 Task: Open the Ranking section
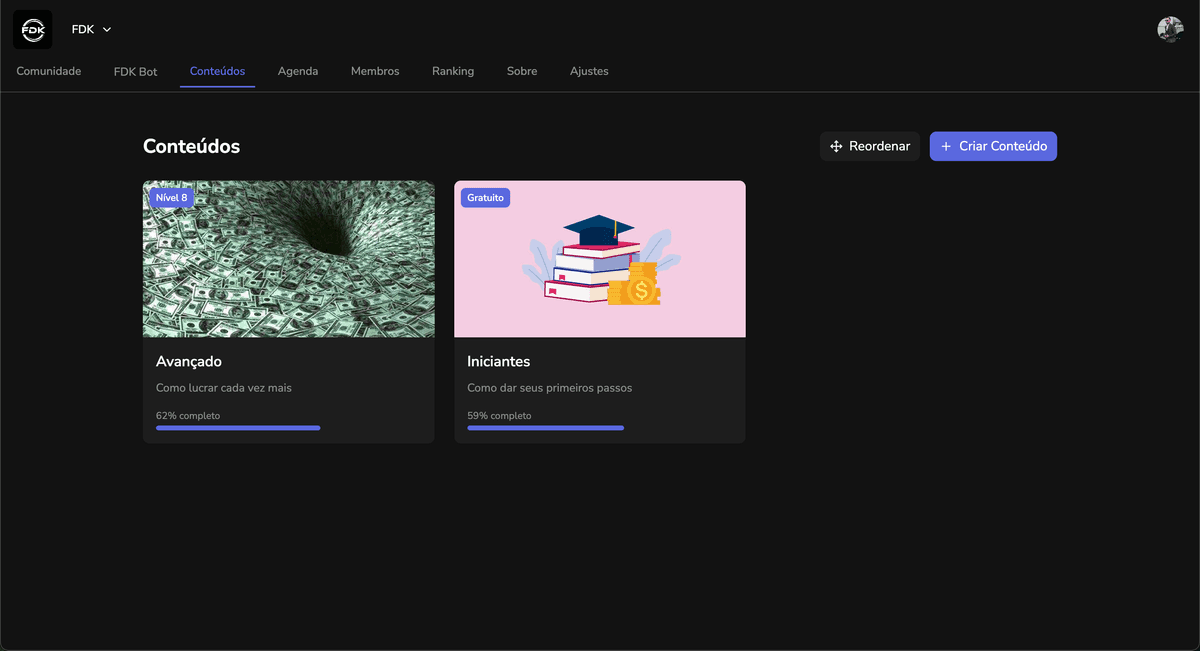pyautogui.click(x=453, y=71)
